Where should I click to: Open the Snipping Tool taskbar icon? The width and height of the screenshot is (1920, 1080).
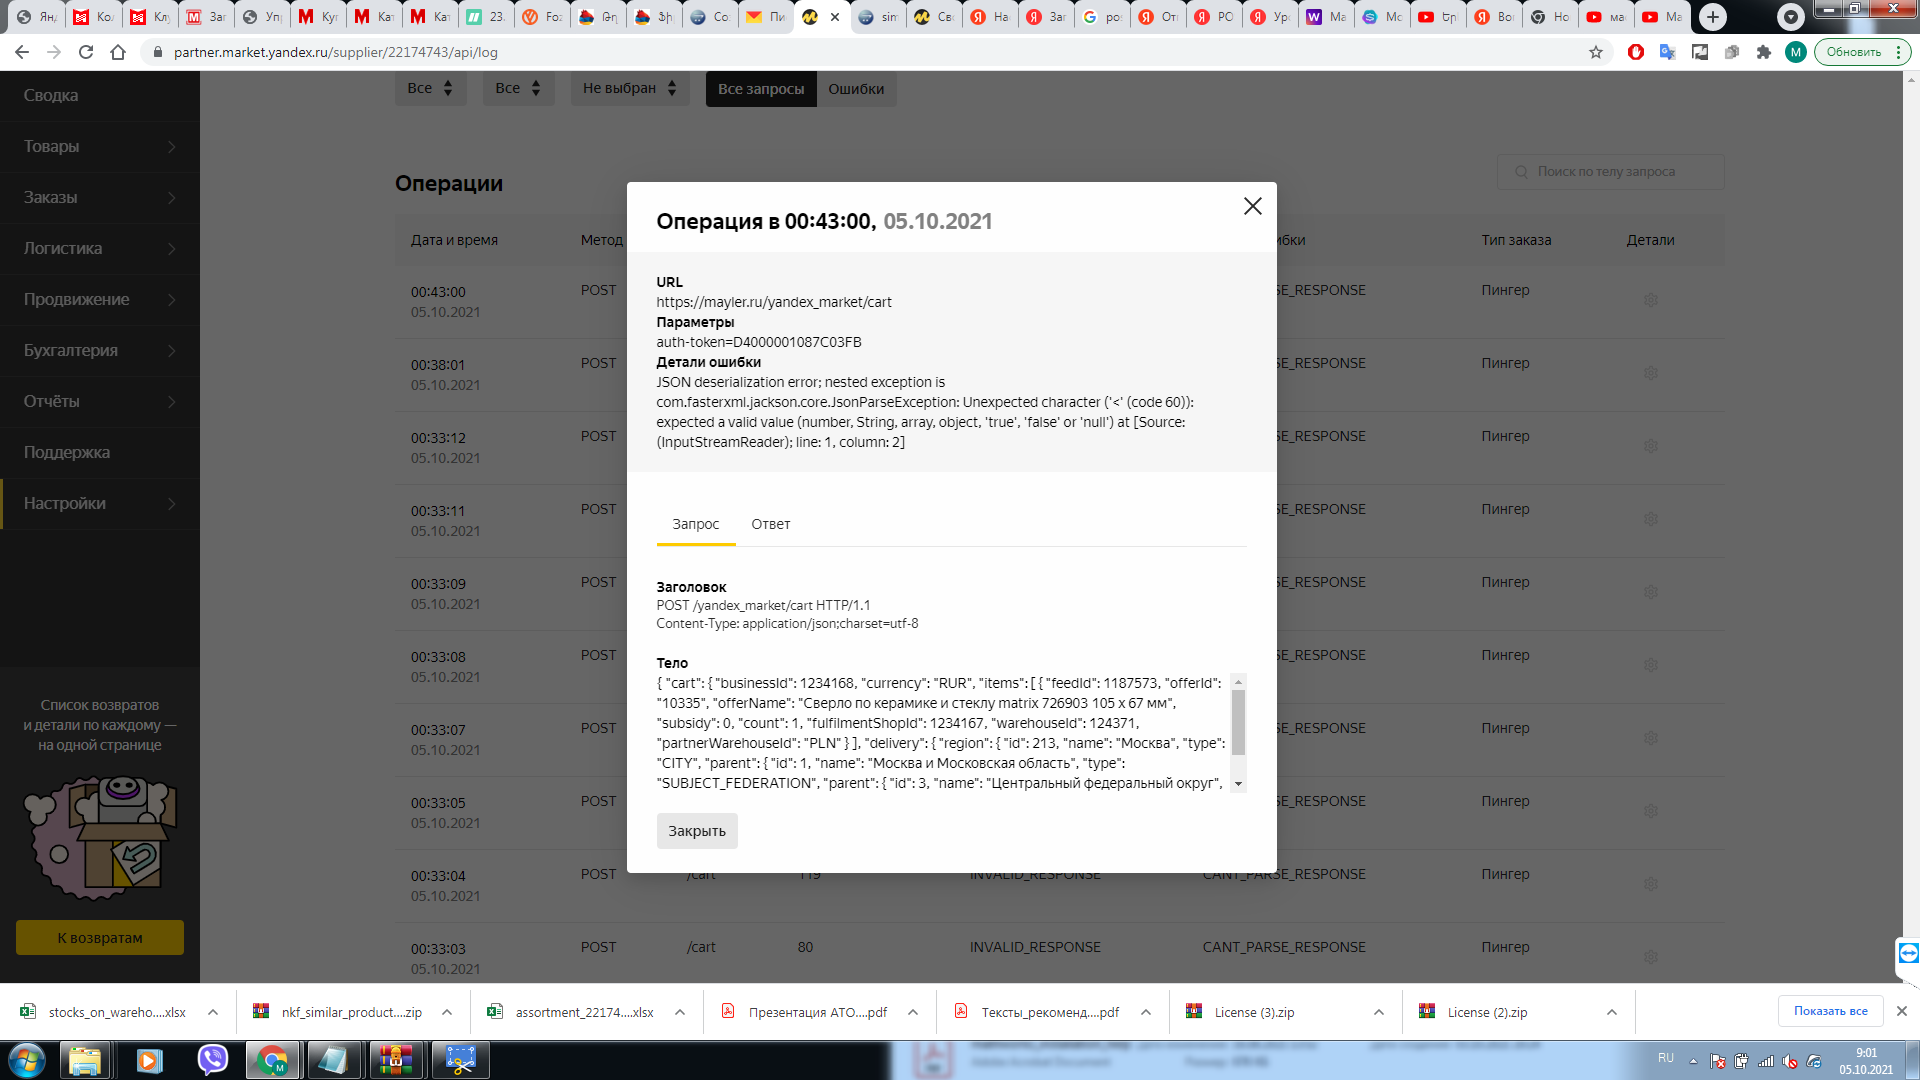pos(460,1060)
